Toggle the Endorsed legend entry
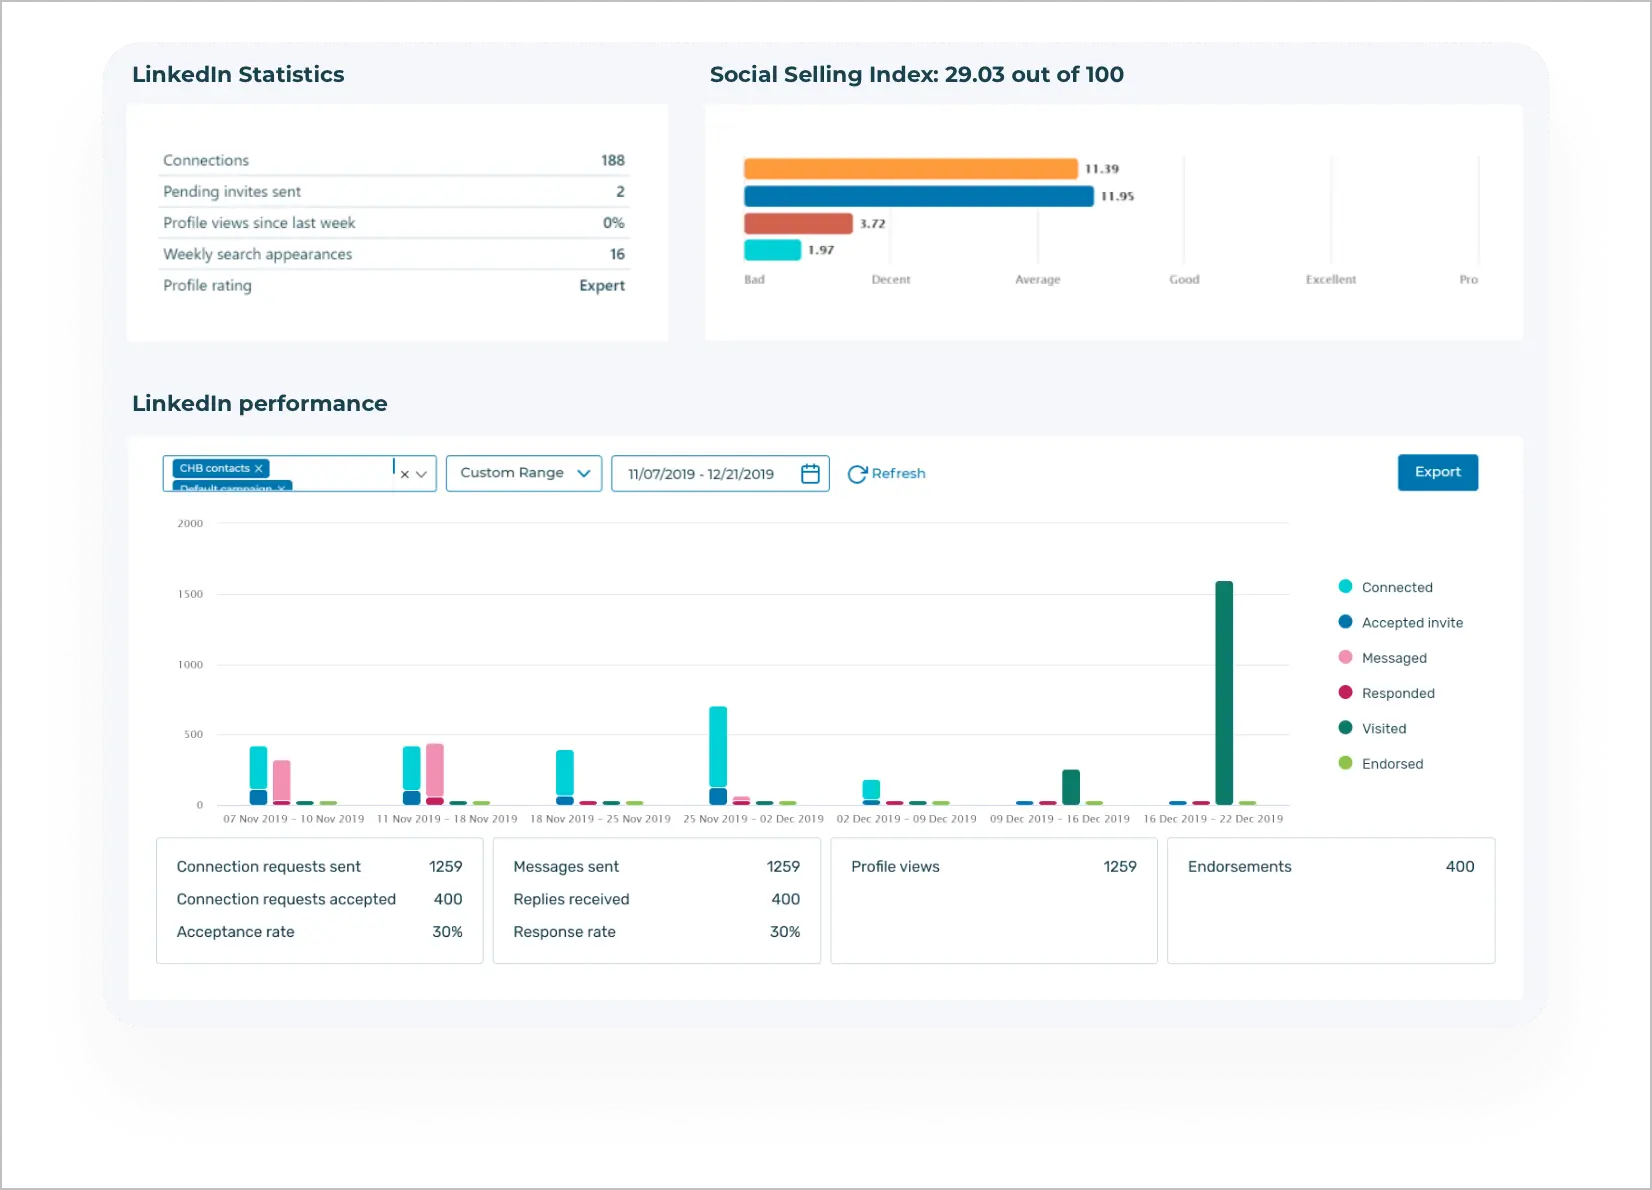The image size is (1652, 1190). click(x=1380, y=763)
